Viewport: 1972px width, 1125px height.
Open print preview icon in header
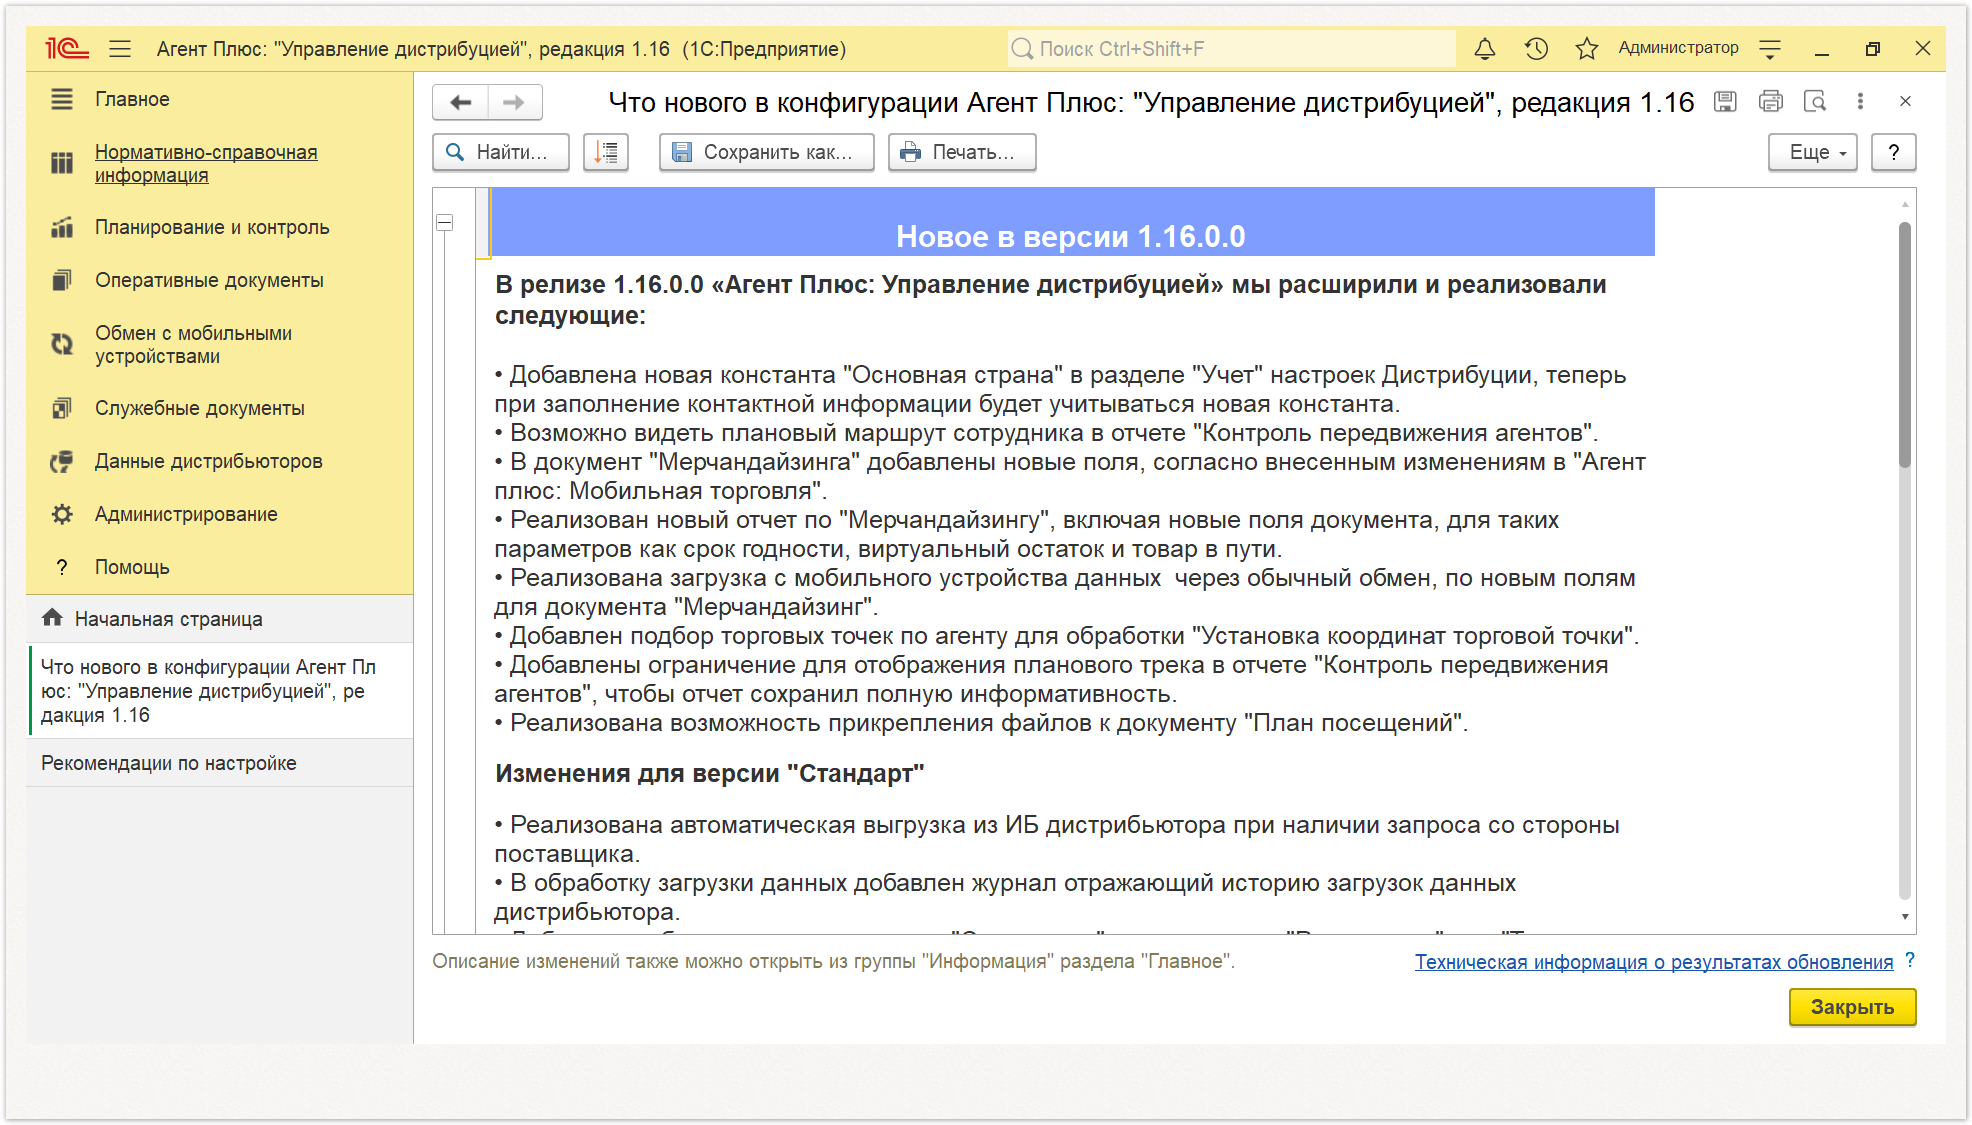click(x=1815, y=101)
